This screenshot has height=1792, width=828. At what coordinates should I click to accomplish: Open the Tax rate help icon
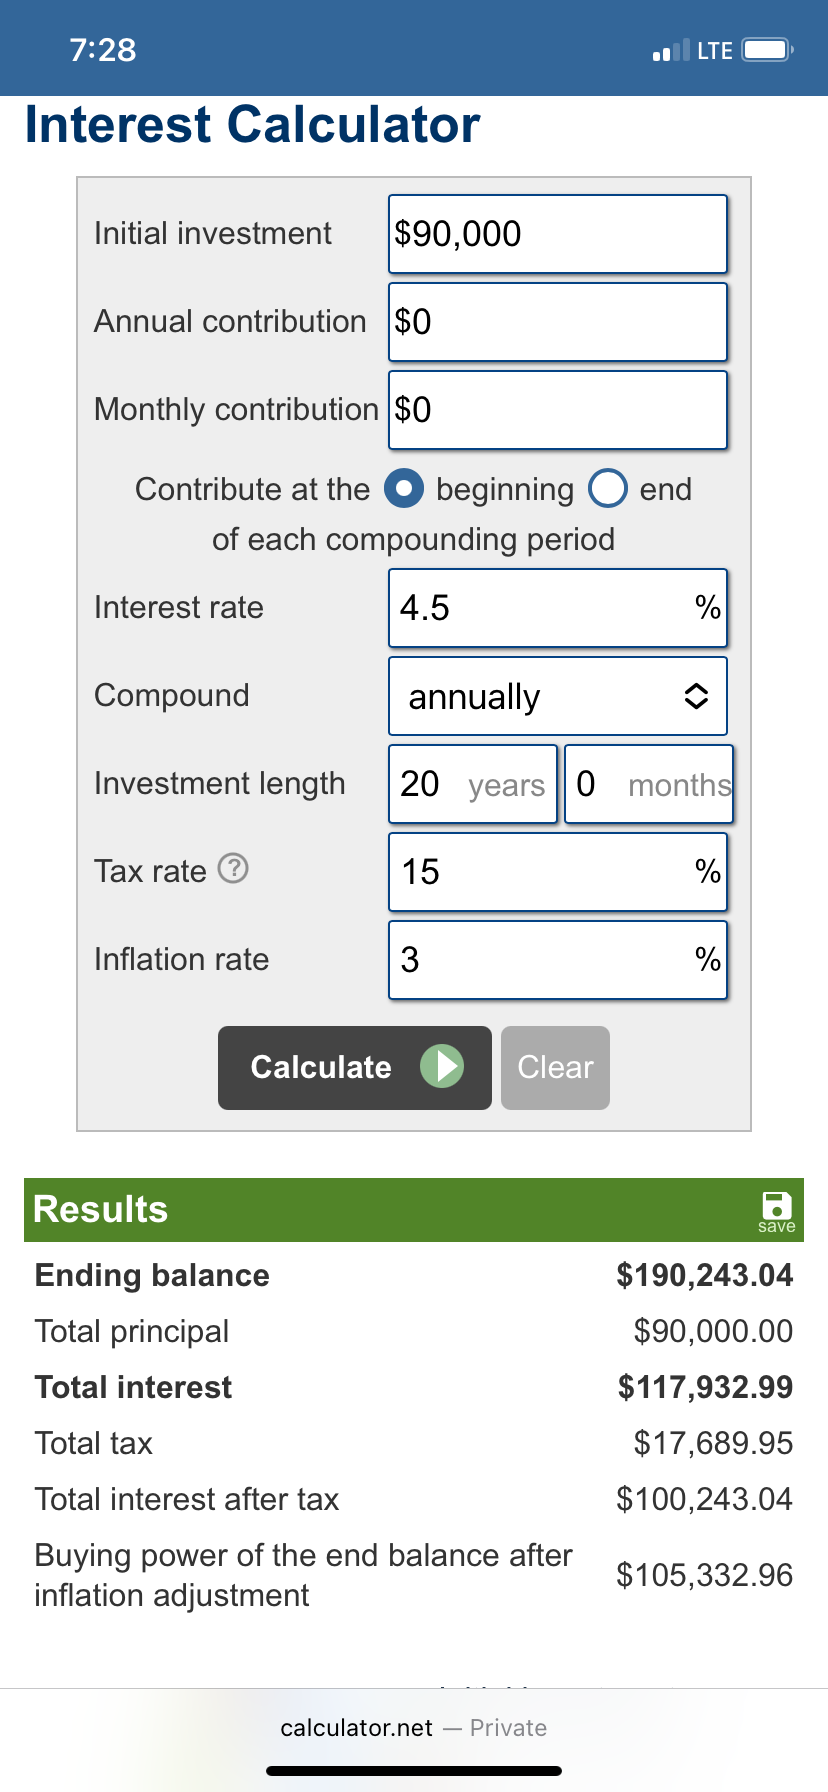(233, 869)
